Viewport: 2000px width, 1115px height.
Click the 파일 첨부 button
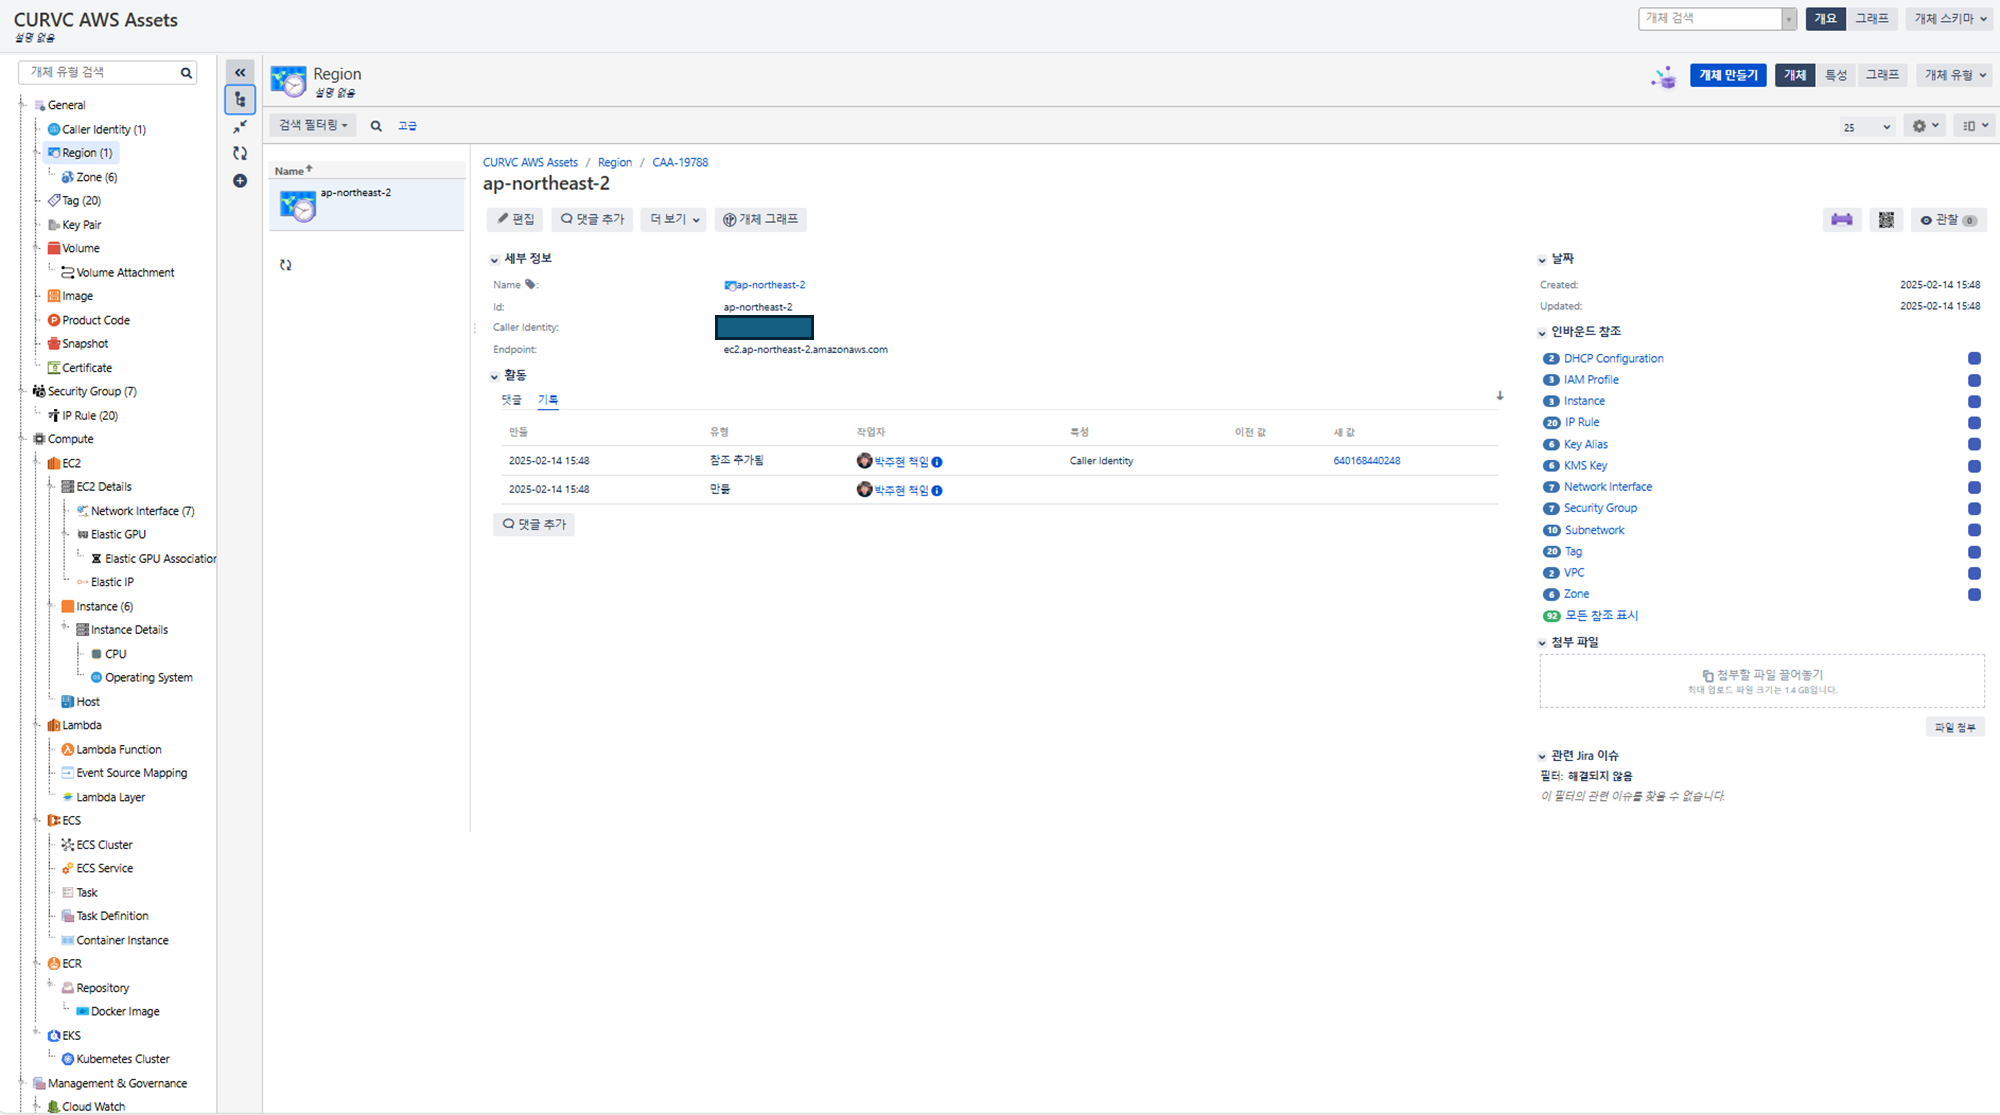click(x=1955, y=727)
